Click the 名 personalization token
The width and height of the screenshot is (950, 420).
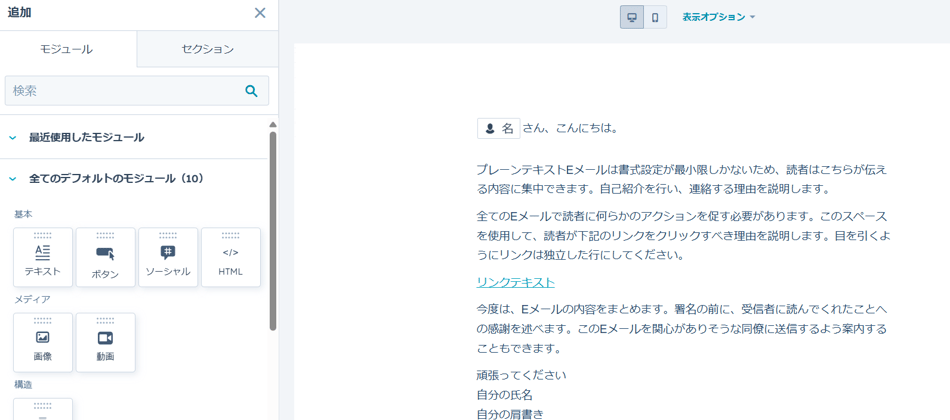(499, 128)
